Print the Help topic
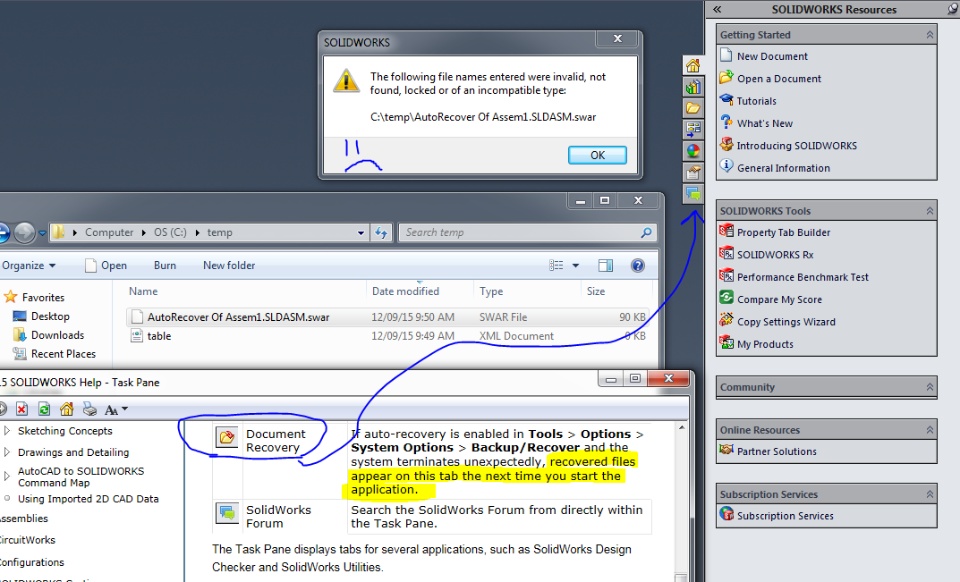The width and height of the screenshot is (960, 582). (89, 409)
